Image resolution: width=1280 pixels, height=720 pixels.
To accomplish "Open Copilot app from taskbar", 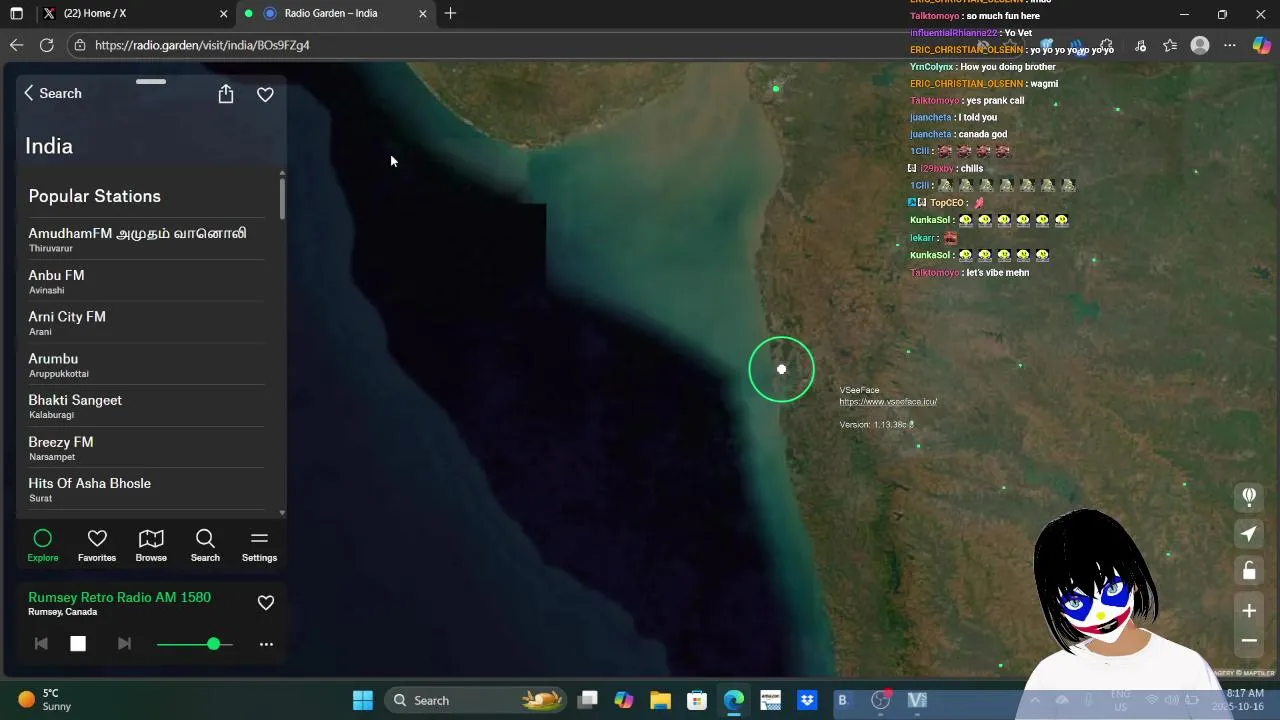I will (x=623, y=700).
